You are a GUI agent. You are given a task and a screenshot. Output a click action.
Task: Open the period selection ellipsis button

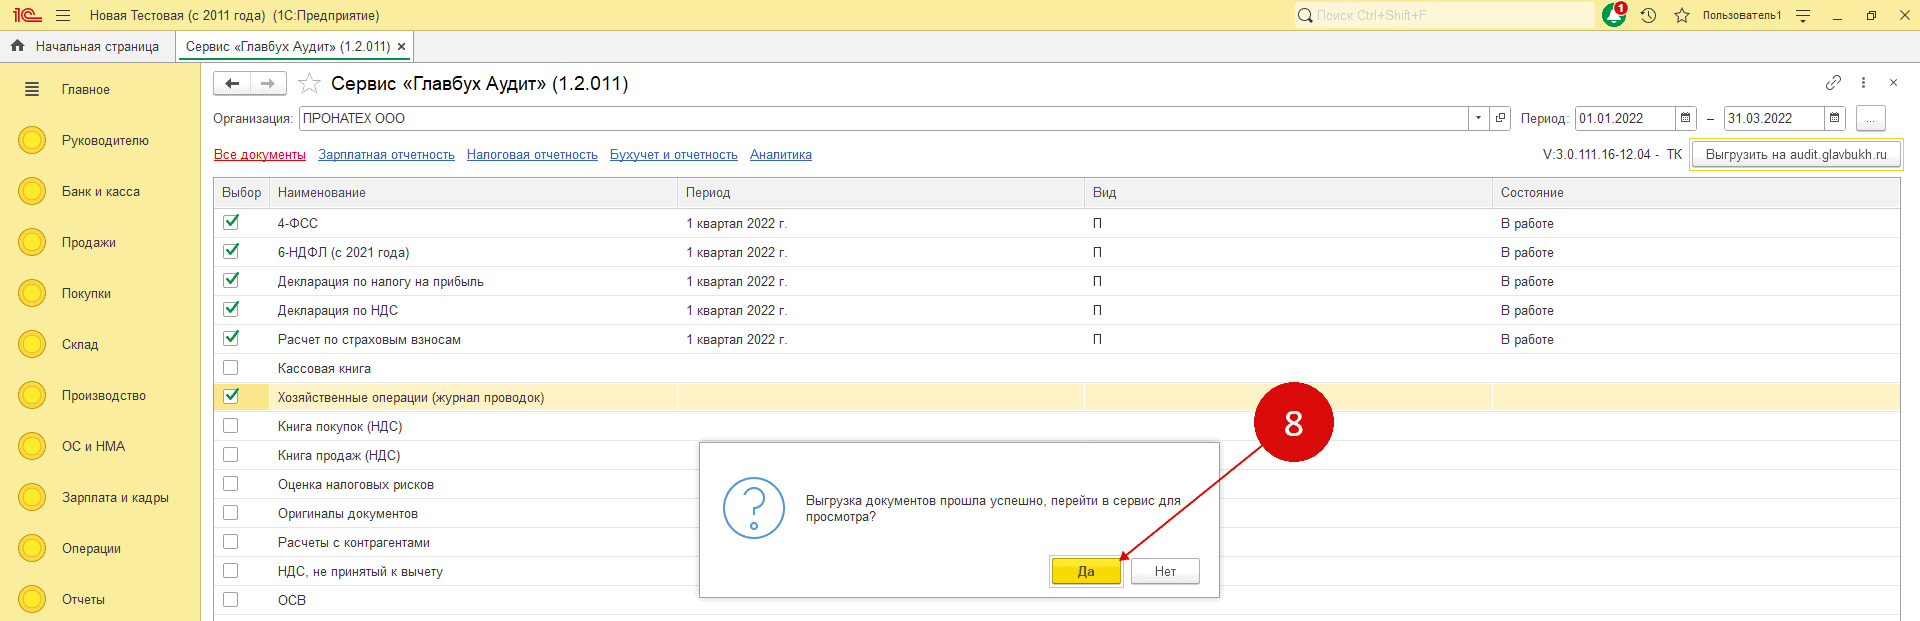tap(1870, 118)
